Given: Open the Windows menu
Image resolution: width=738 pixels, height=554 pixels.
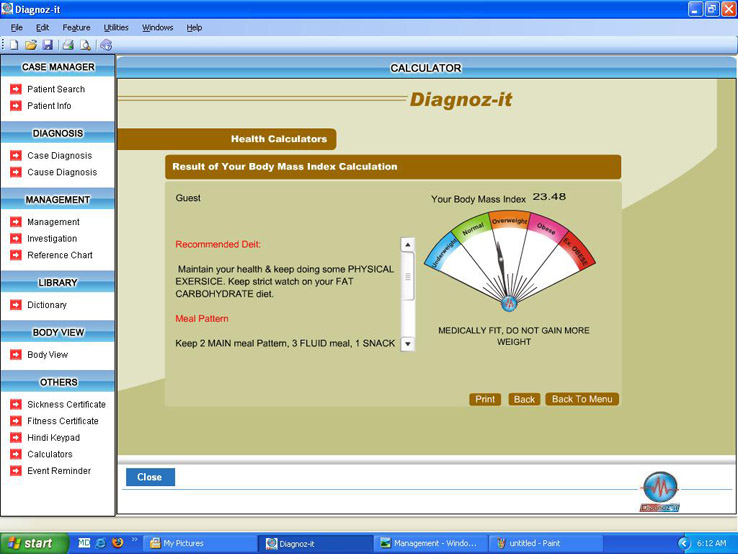Looking at the screenshot, I should point(158,28).
